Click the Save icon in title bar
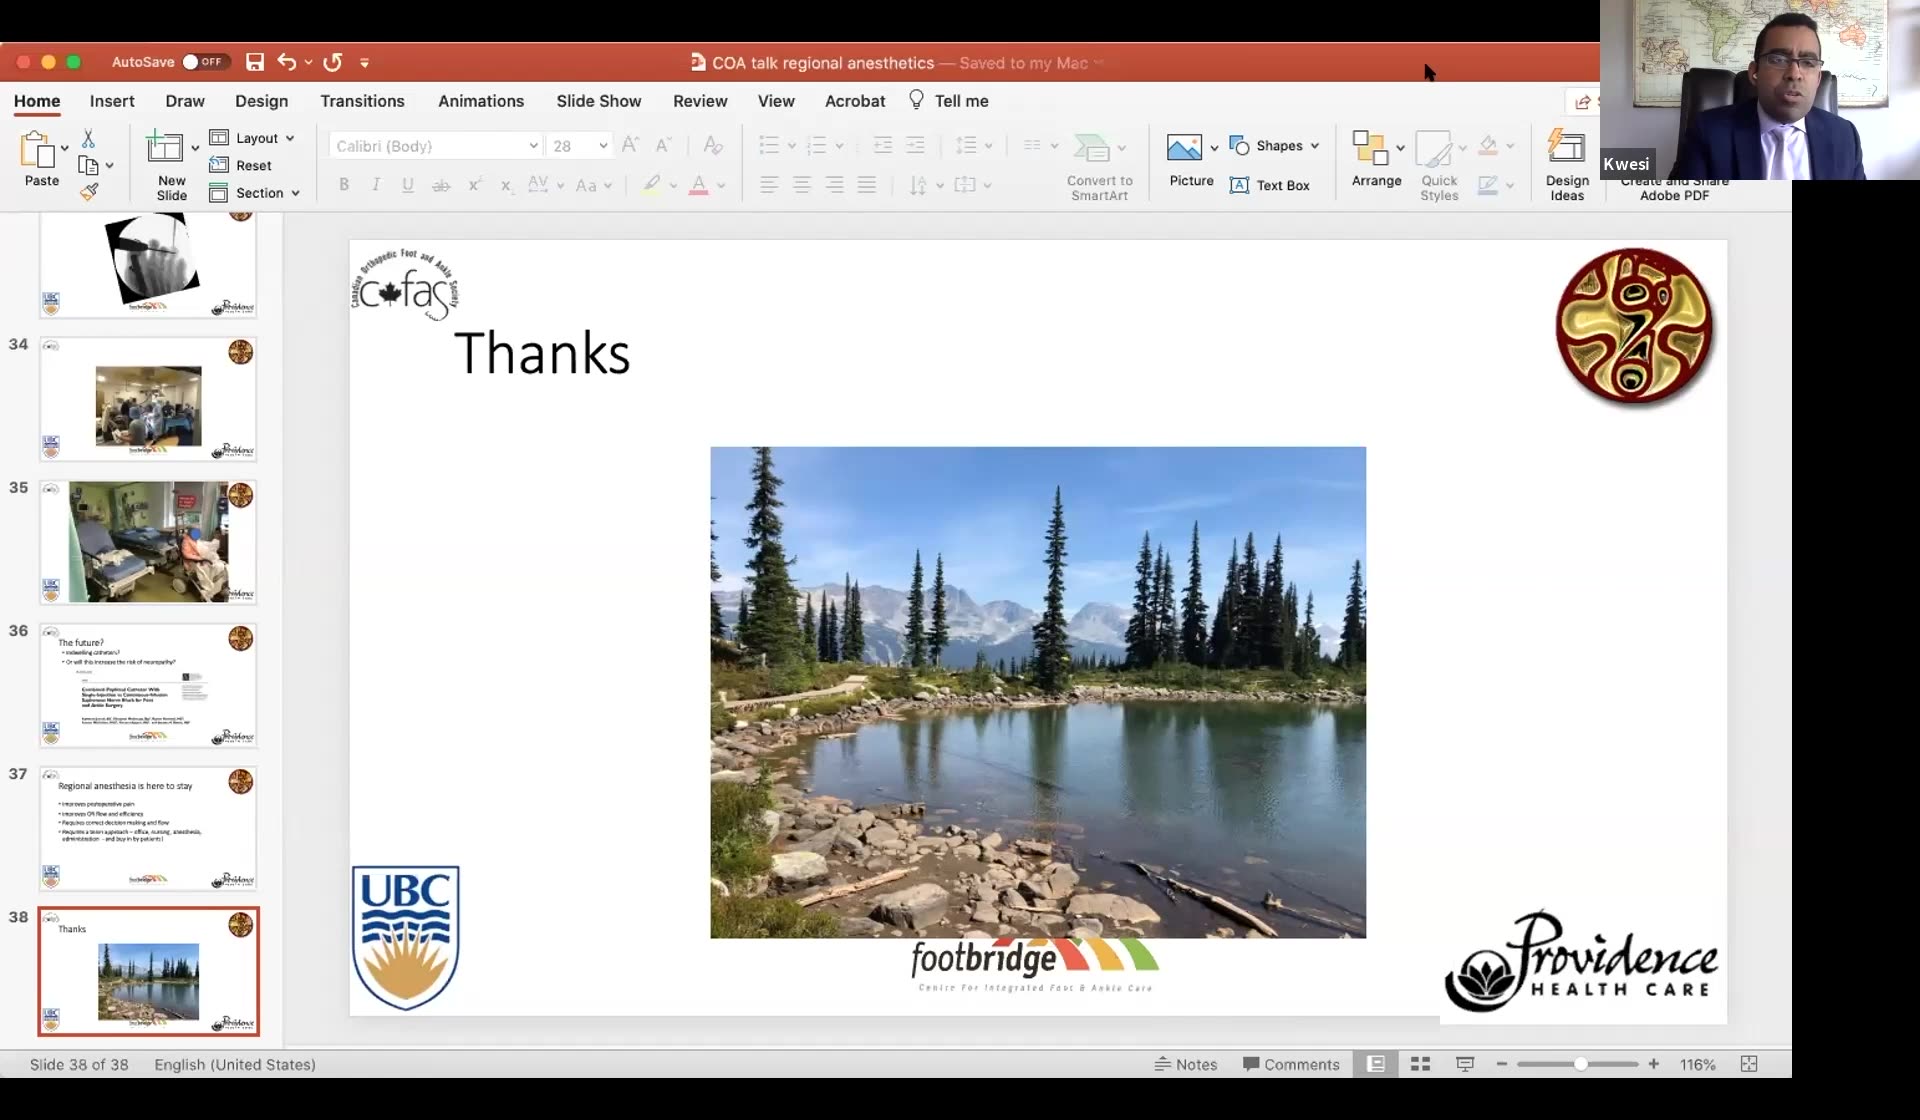This screenshot has height=1120, width=1920. [x=255, y=62]
